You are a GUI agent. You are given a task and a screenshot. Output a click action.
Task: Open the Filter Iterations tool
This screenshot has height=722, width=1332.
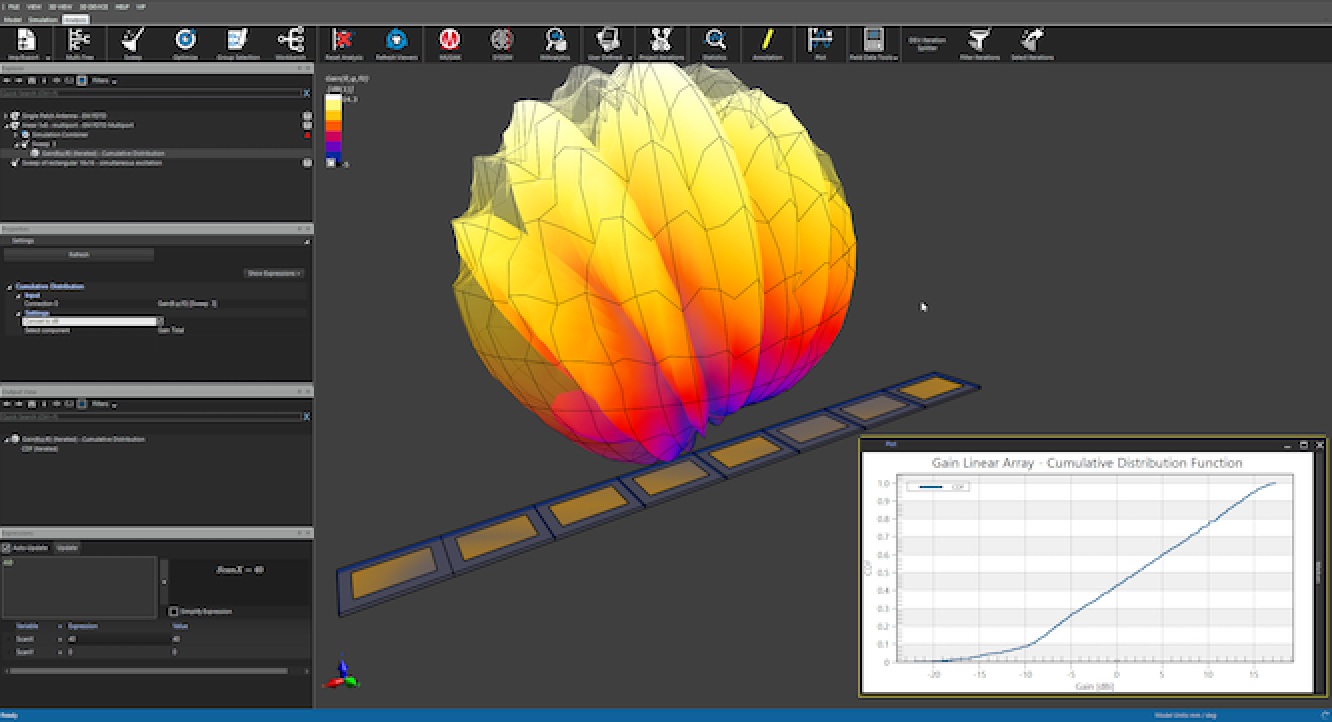click(980, 38)
